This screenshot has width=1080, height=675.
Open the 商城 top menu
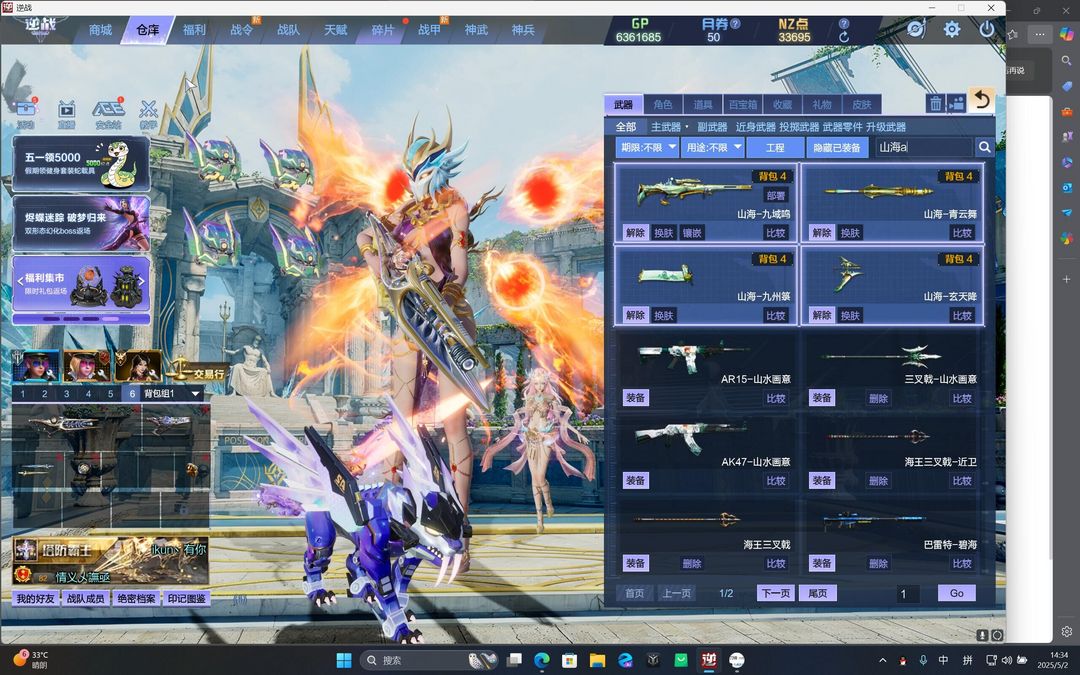click(101, 30)
